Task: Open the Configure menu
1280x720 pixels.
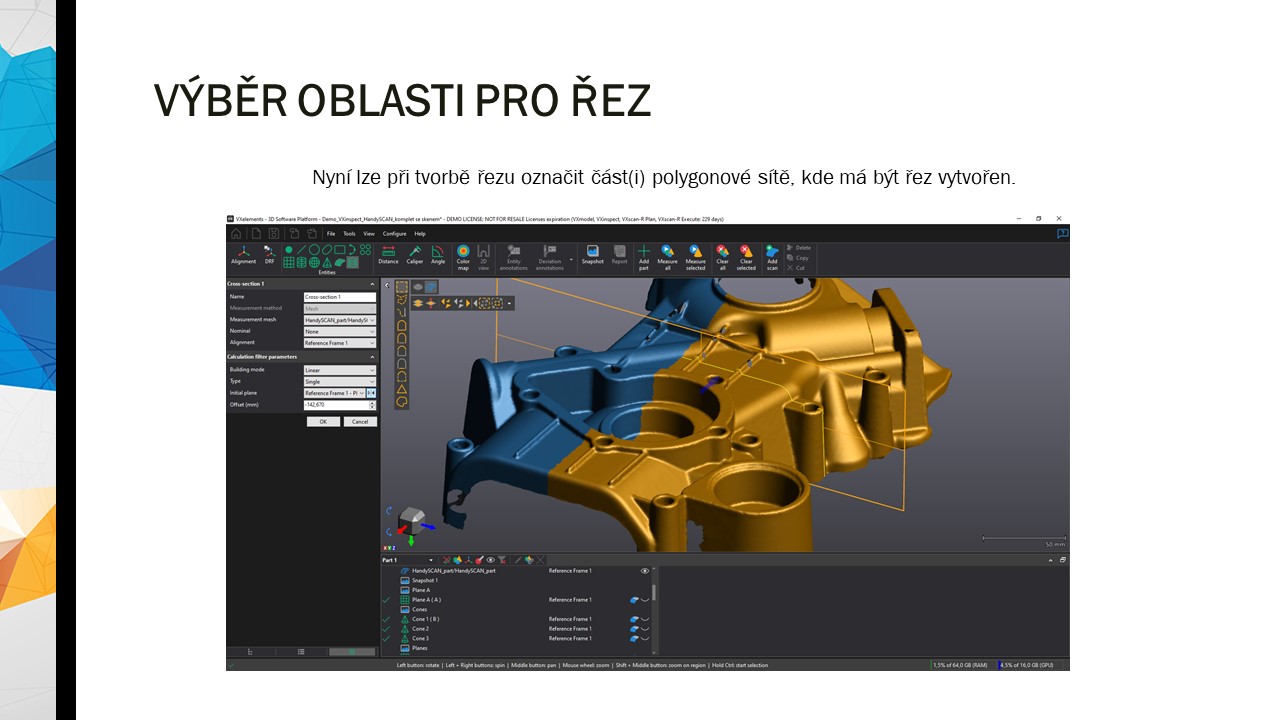Action: click(394, 233)
